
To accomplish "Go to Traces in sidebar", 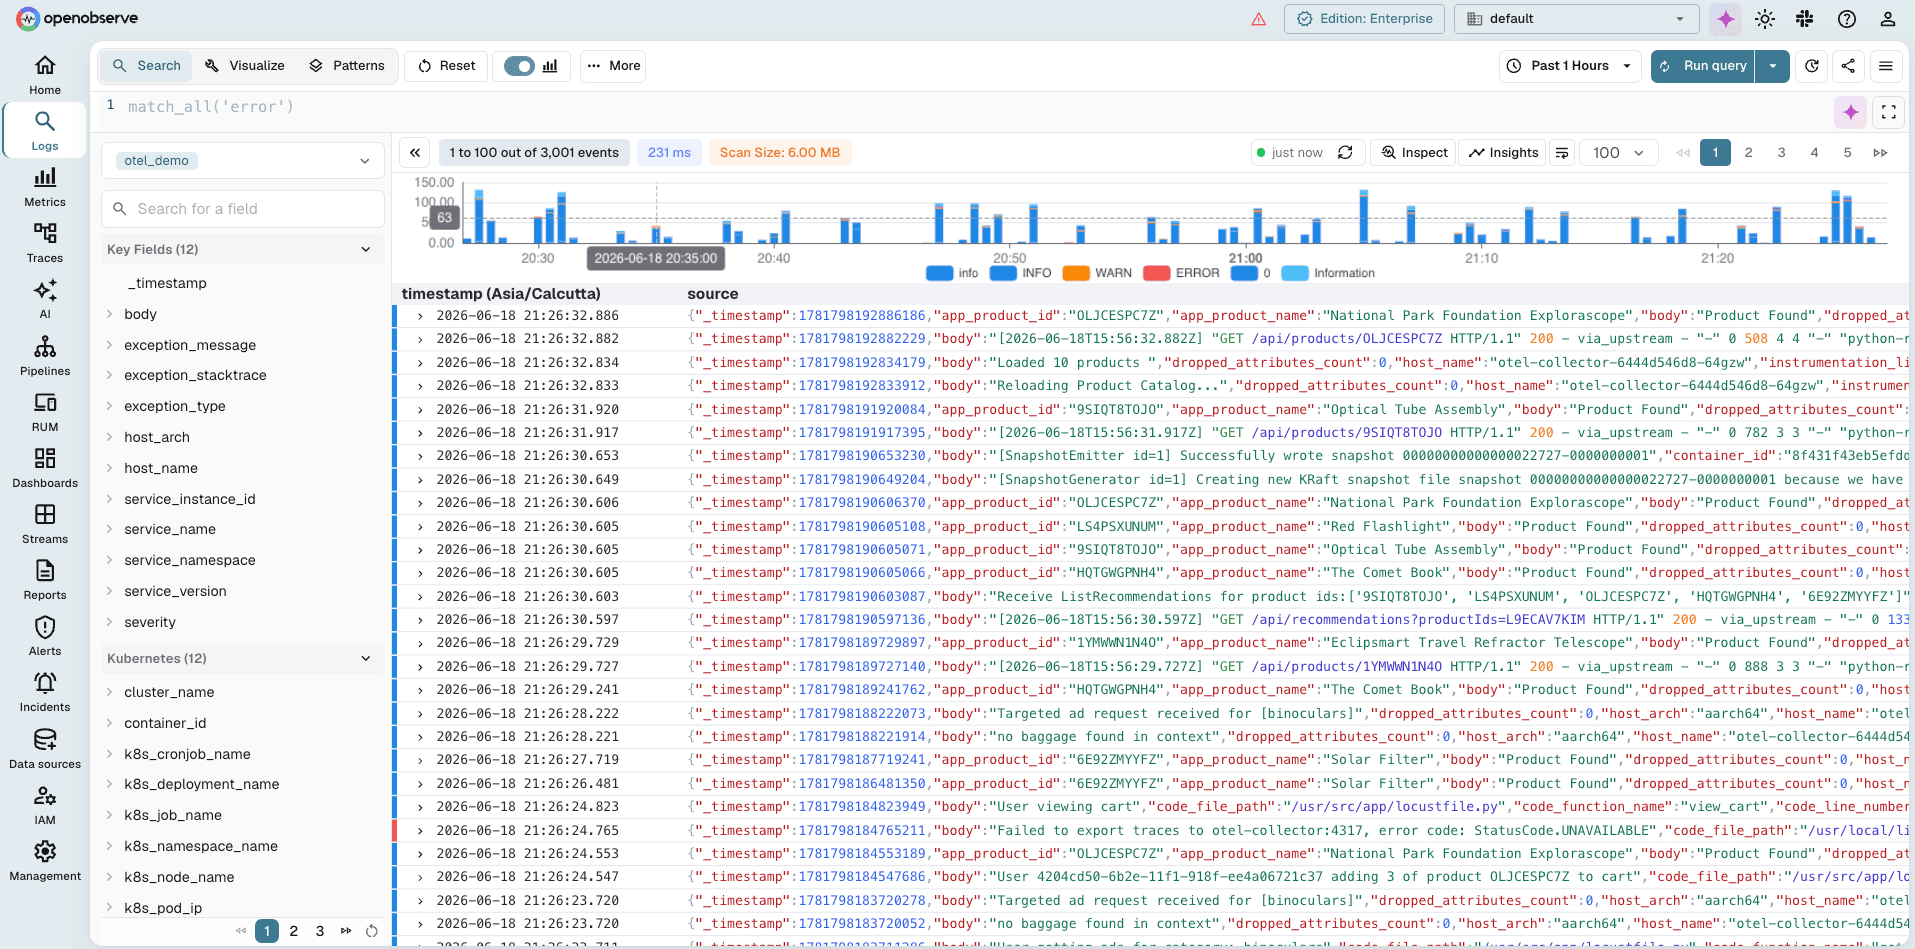I will point(45,243).
